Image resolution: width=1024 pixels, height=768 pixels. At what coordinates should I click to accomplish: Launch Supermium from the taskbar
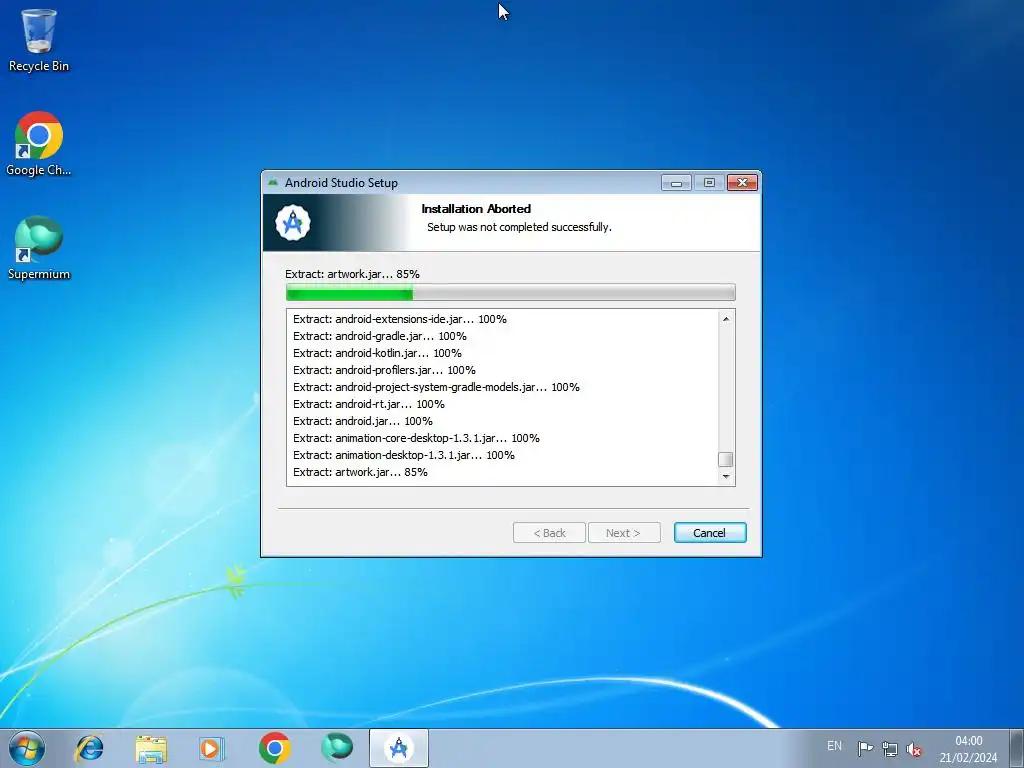[337, 748]
